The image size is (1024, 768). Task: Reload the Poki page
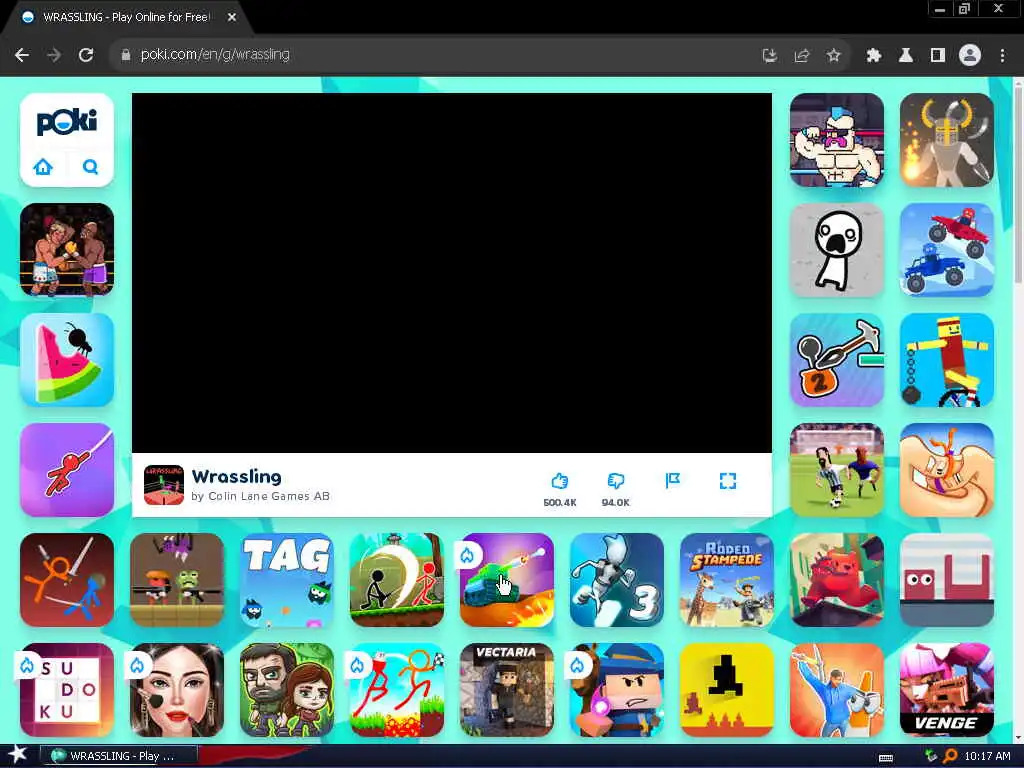coord(86,55)
